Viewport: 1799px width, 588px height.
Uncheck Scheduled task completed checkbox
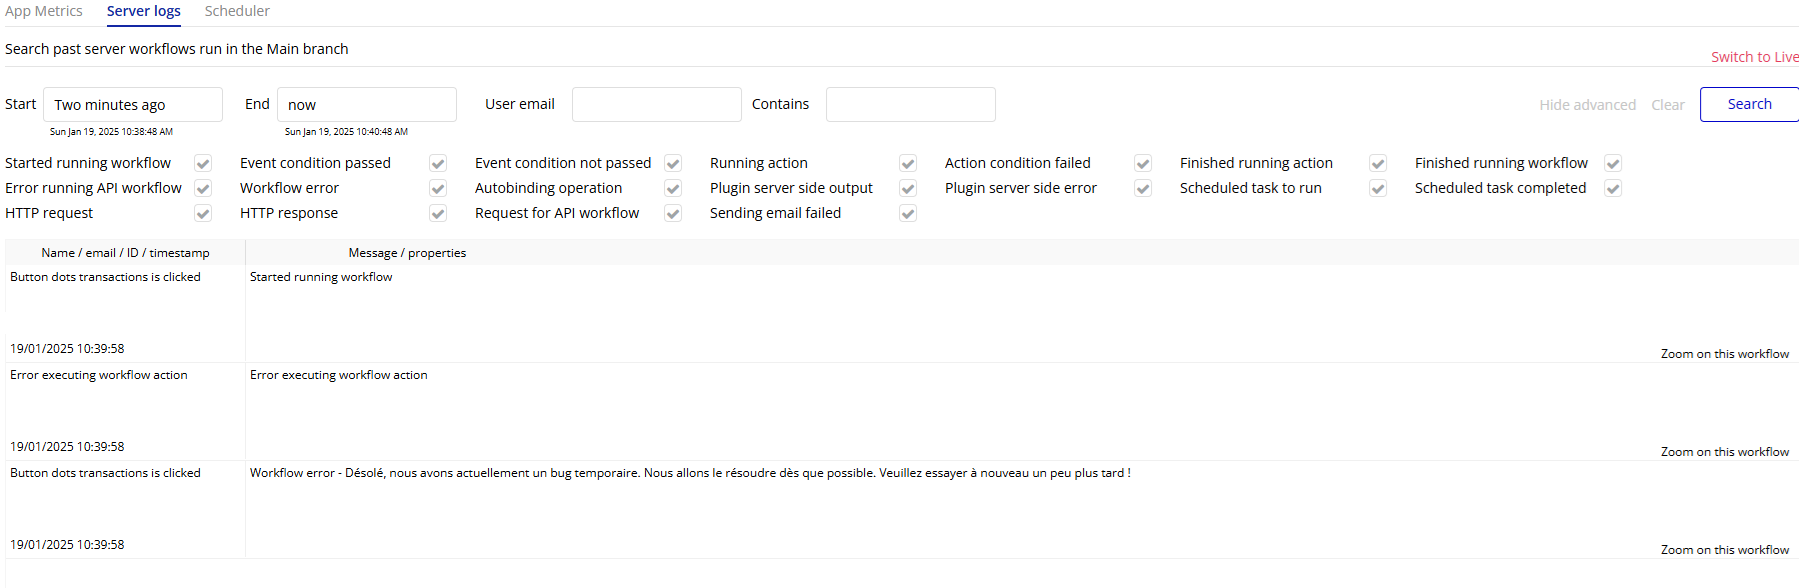point(1613,188)
